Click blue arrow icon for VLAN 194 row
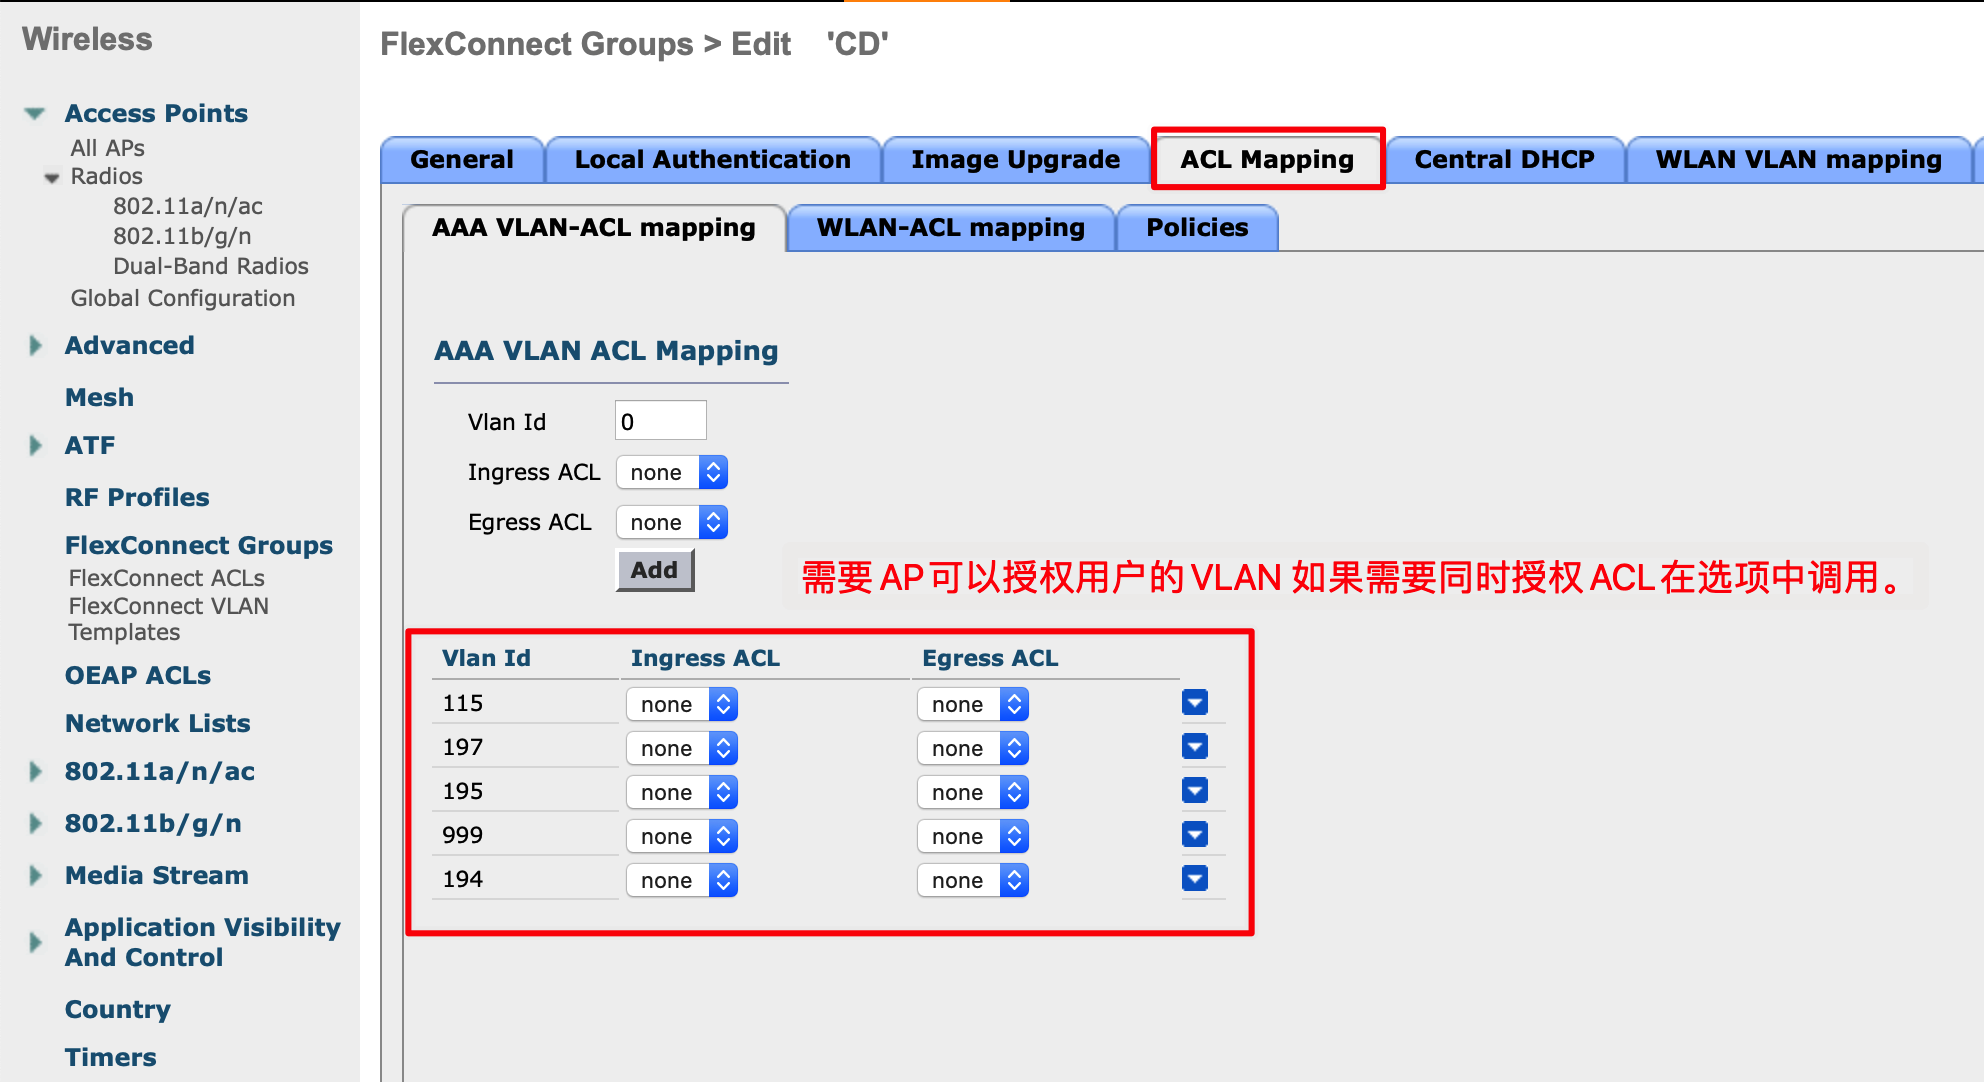 click(1194, 879)
